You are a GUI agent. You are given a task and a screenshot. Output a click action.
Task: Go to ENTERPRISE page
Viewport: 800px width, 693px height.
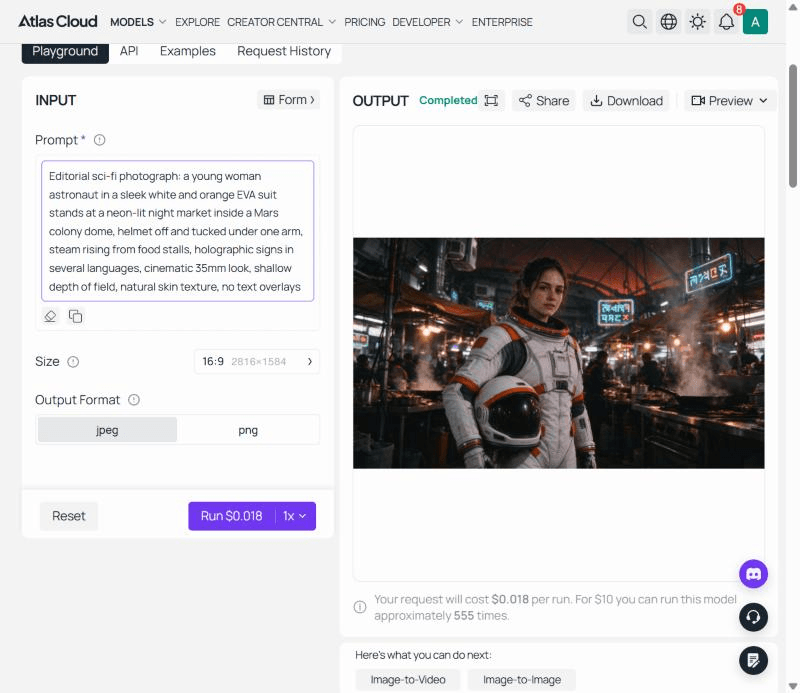(502, 22)
